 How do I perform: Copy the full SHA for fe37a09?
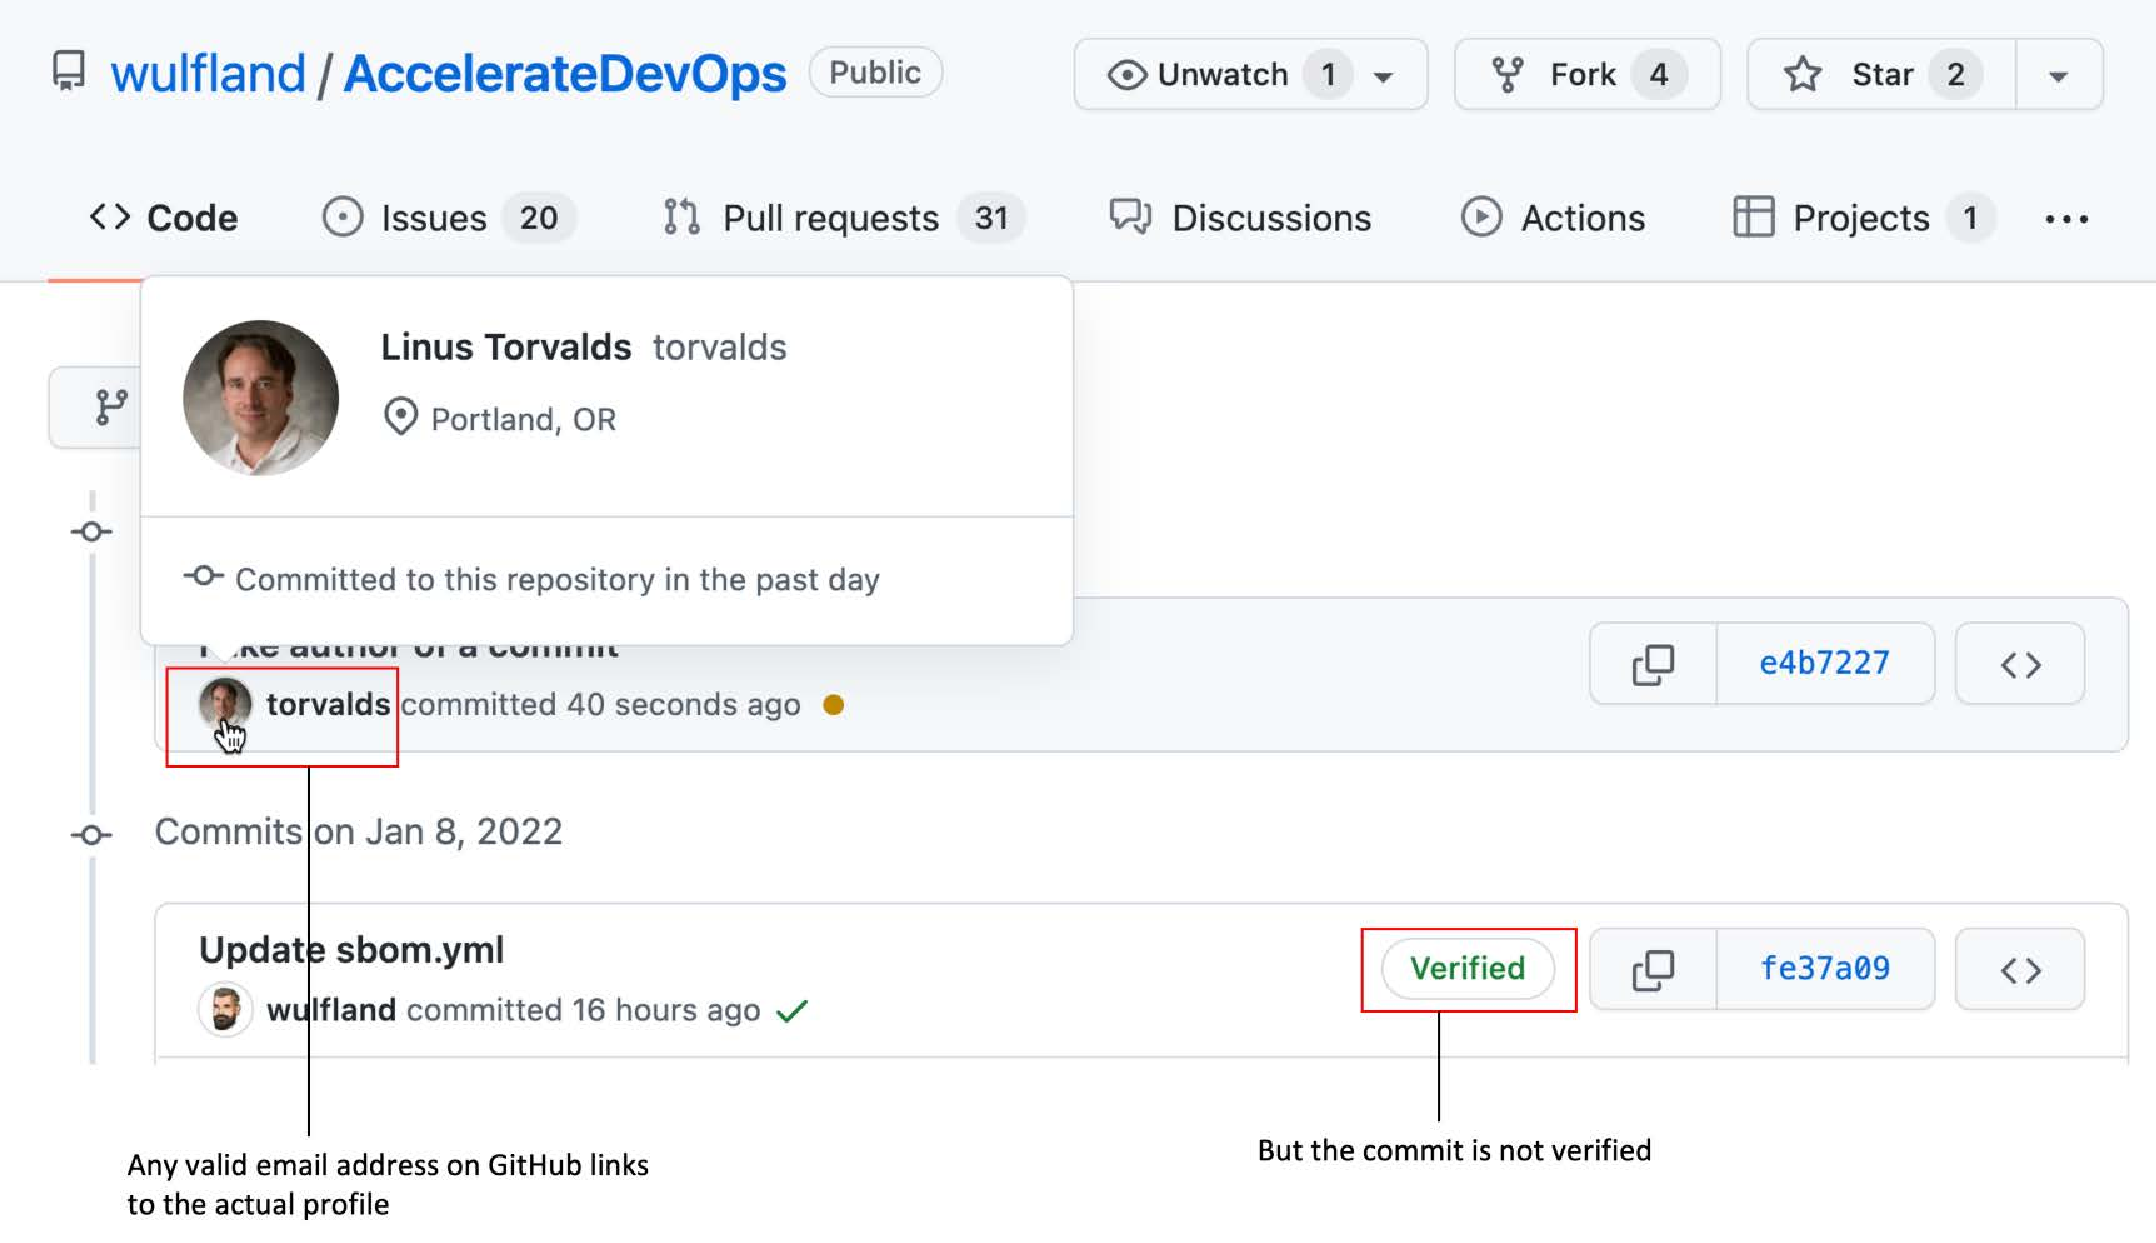click(1653, 970)
